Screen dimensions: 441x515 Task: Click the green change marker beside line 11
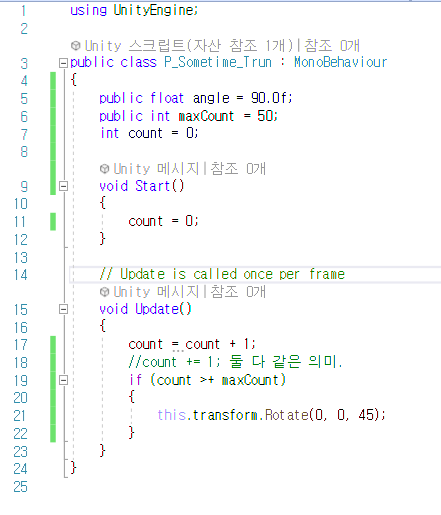[53, 222]
